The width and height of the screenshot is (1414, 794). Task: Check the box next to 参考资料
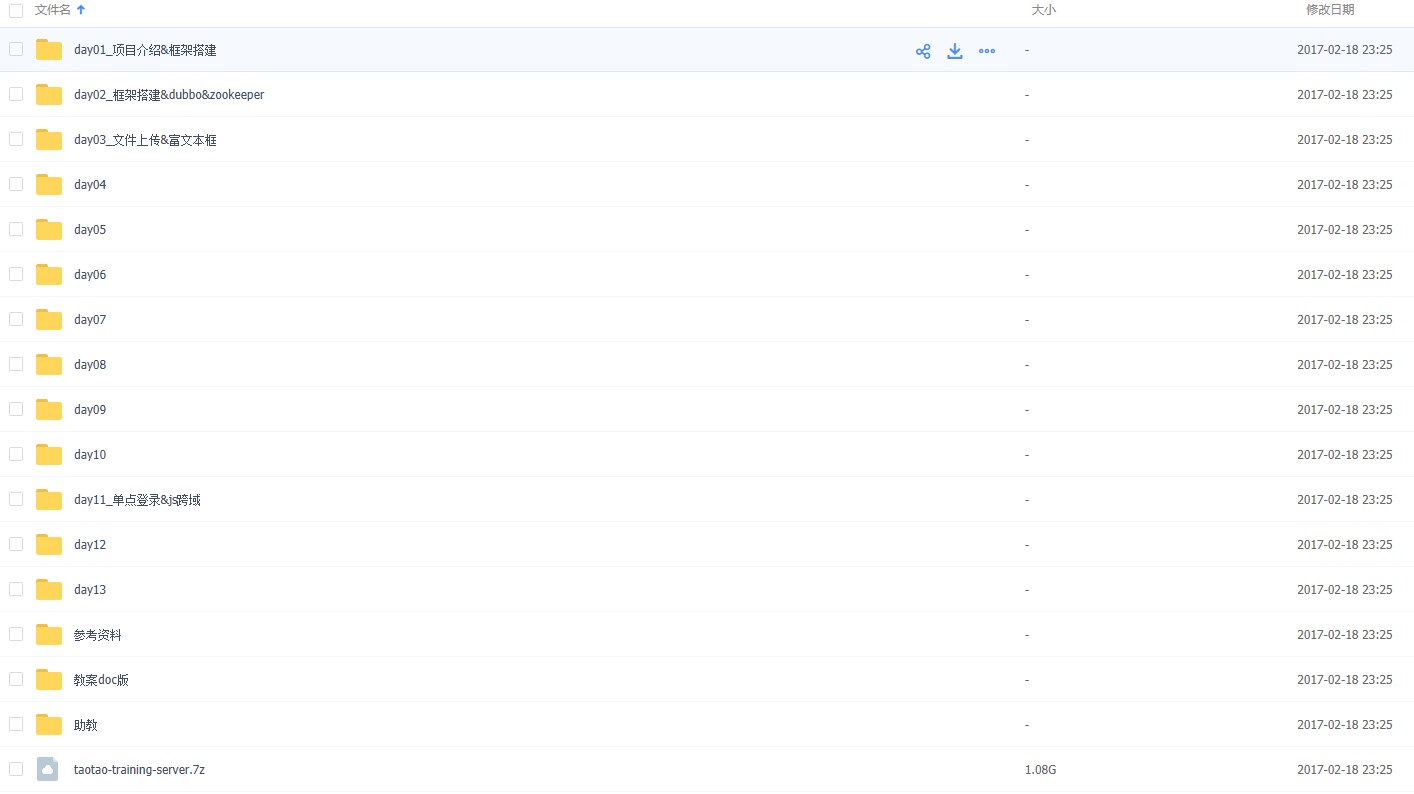[16, 634]
